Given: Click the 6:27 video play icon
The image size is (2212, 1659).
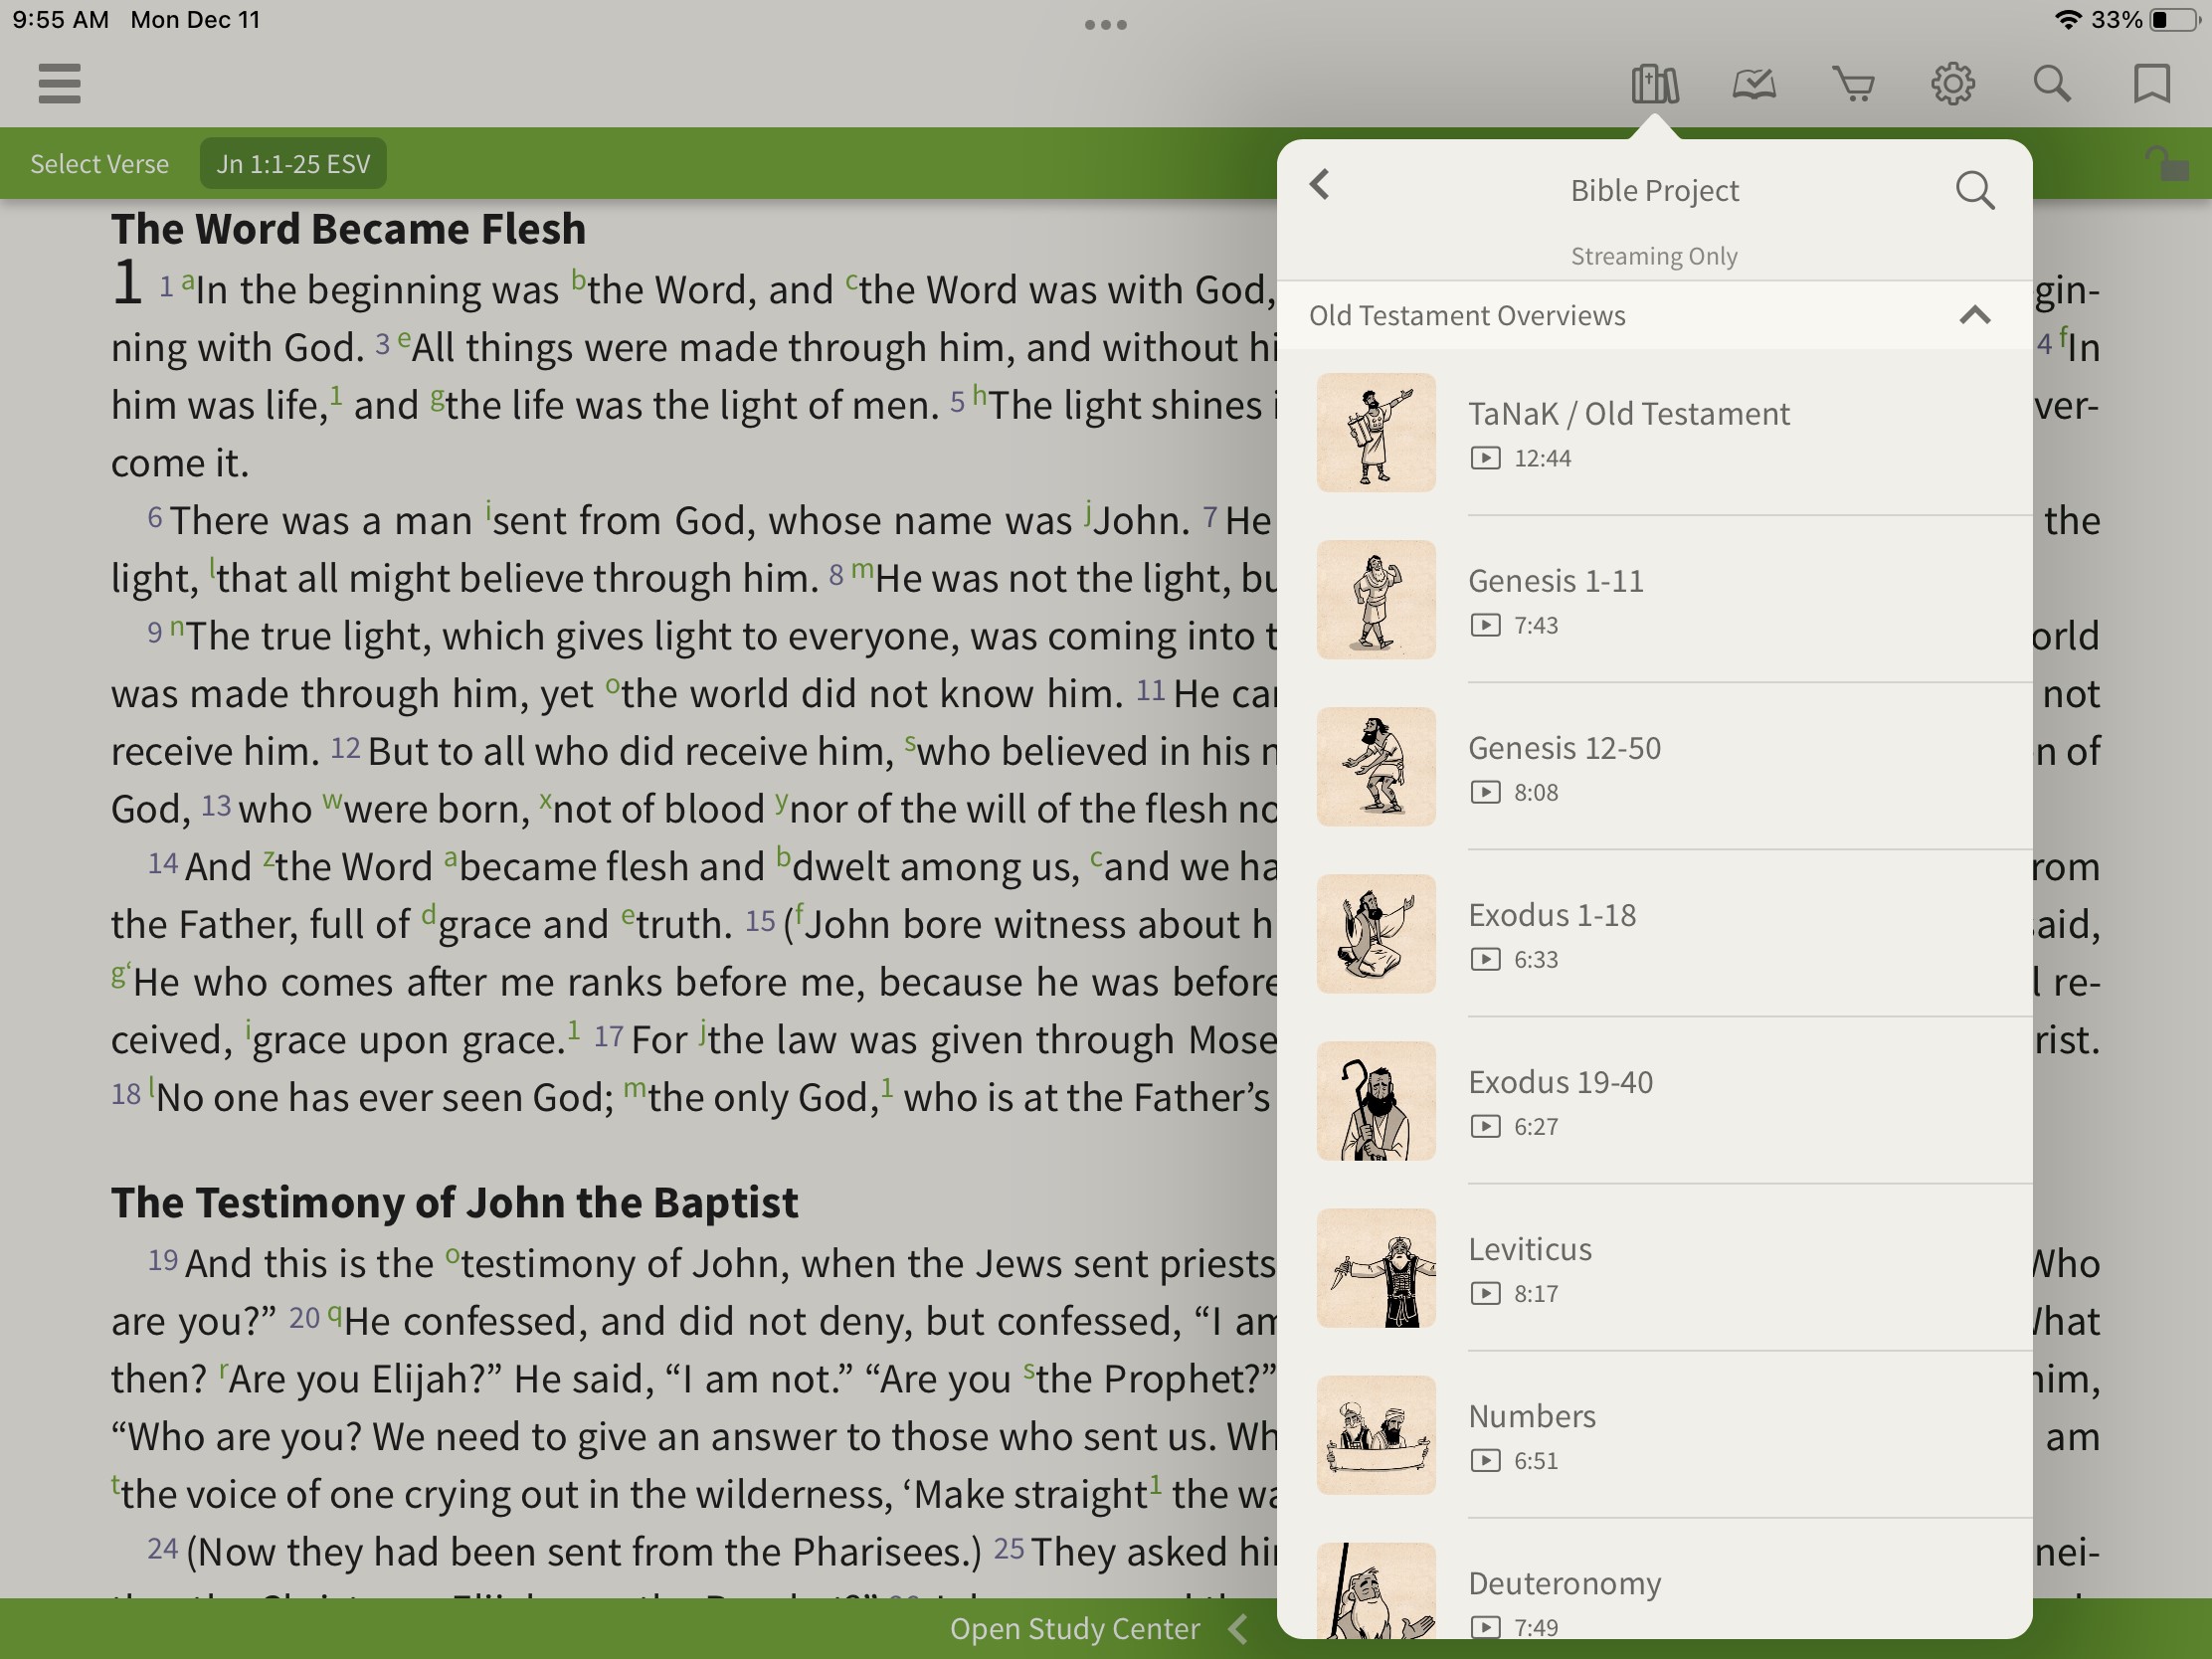Looking at the screenshot, I should (x=1485, y=1126).
